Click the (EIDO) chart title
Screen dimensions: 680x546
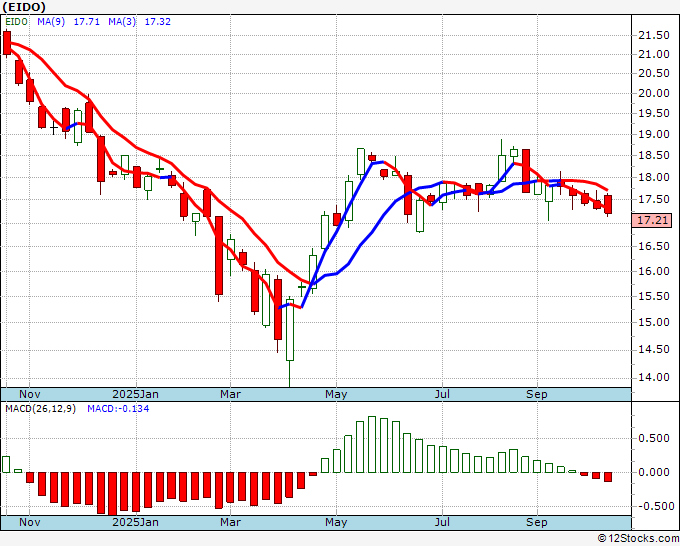[24, 7]
